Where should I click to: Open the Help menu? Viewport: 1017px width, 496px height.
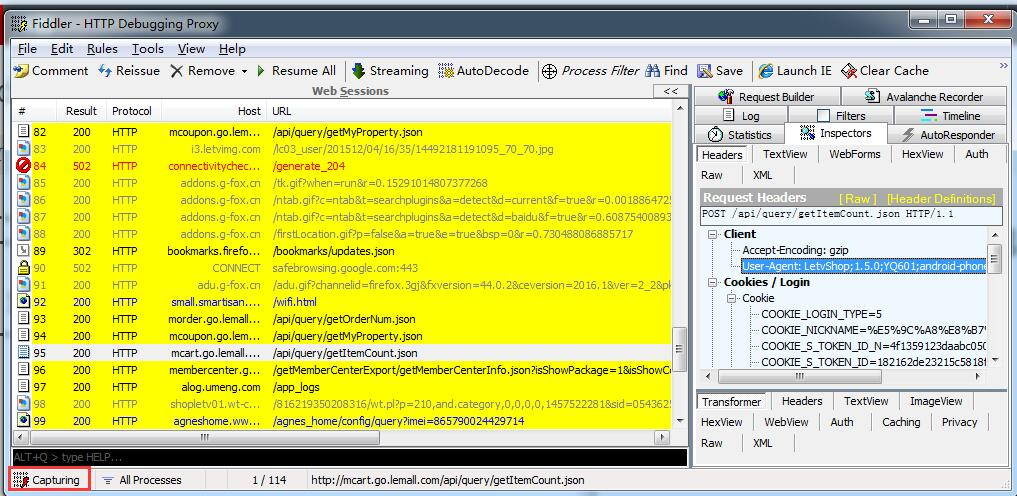[232, 49]
